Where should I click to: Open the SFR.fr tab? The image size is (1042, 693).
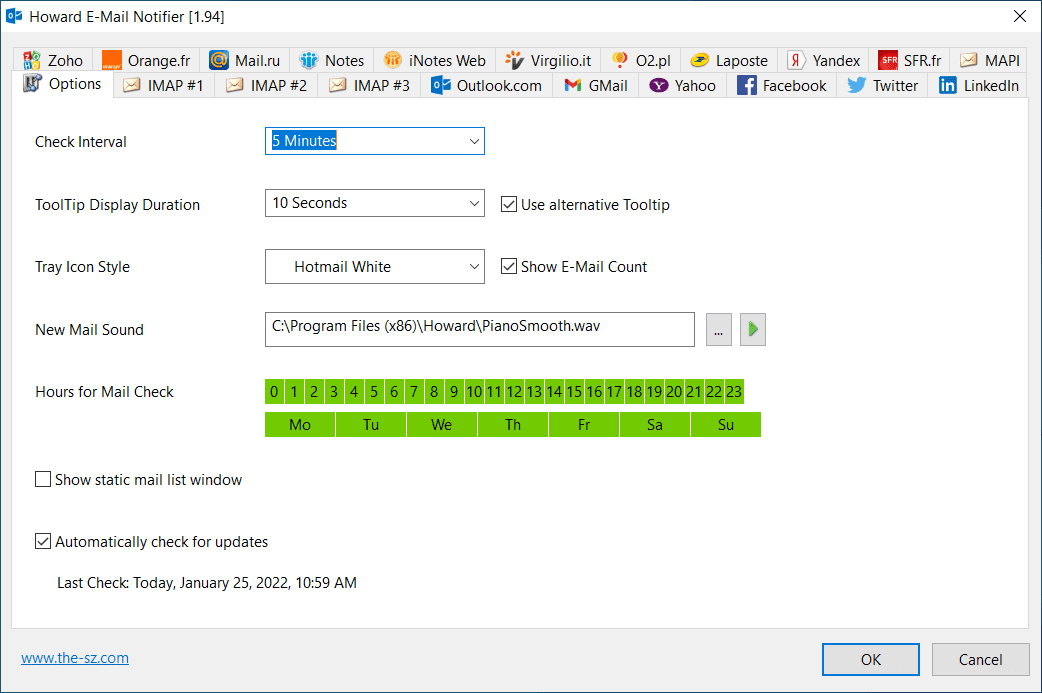(x=909, y=60)
